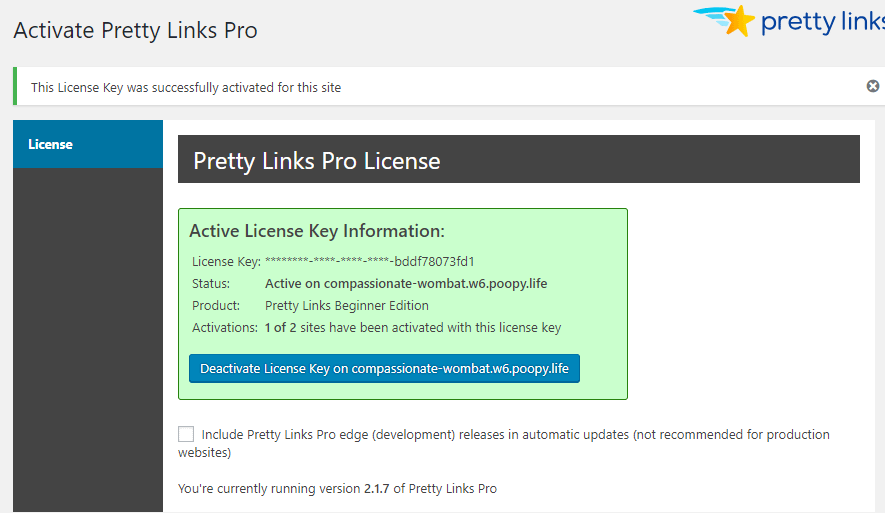Click the Active License Key Information heading
Image resolution: width=885 pixels, height=513 pixels.
(x=317, y=231)
